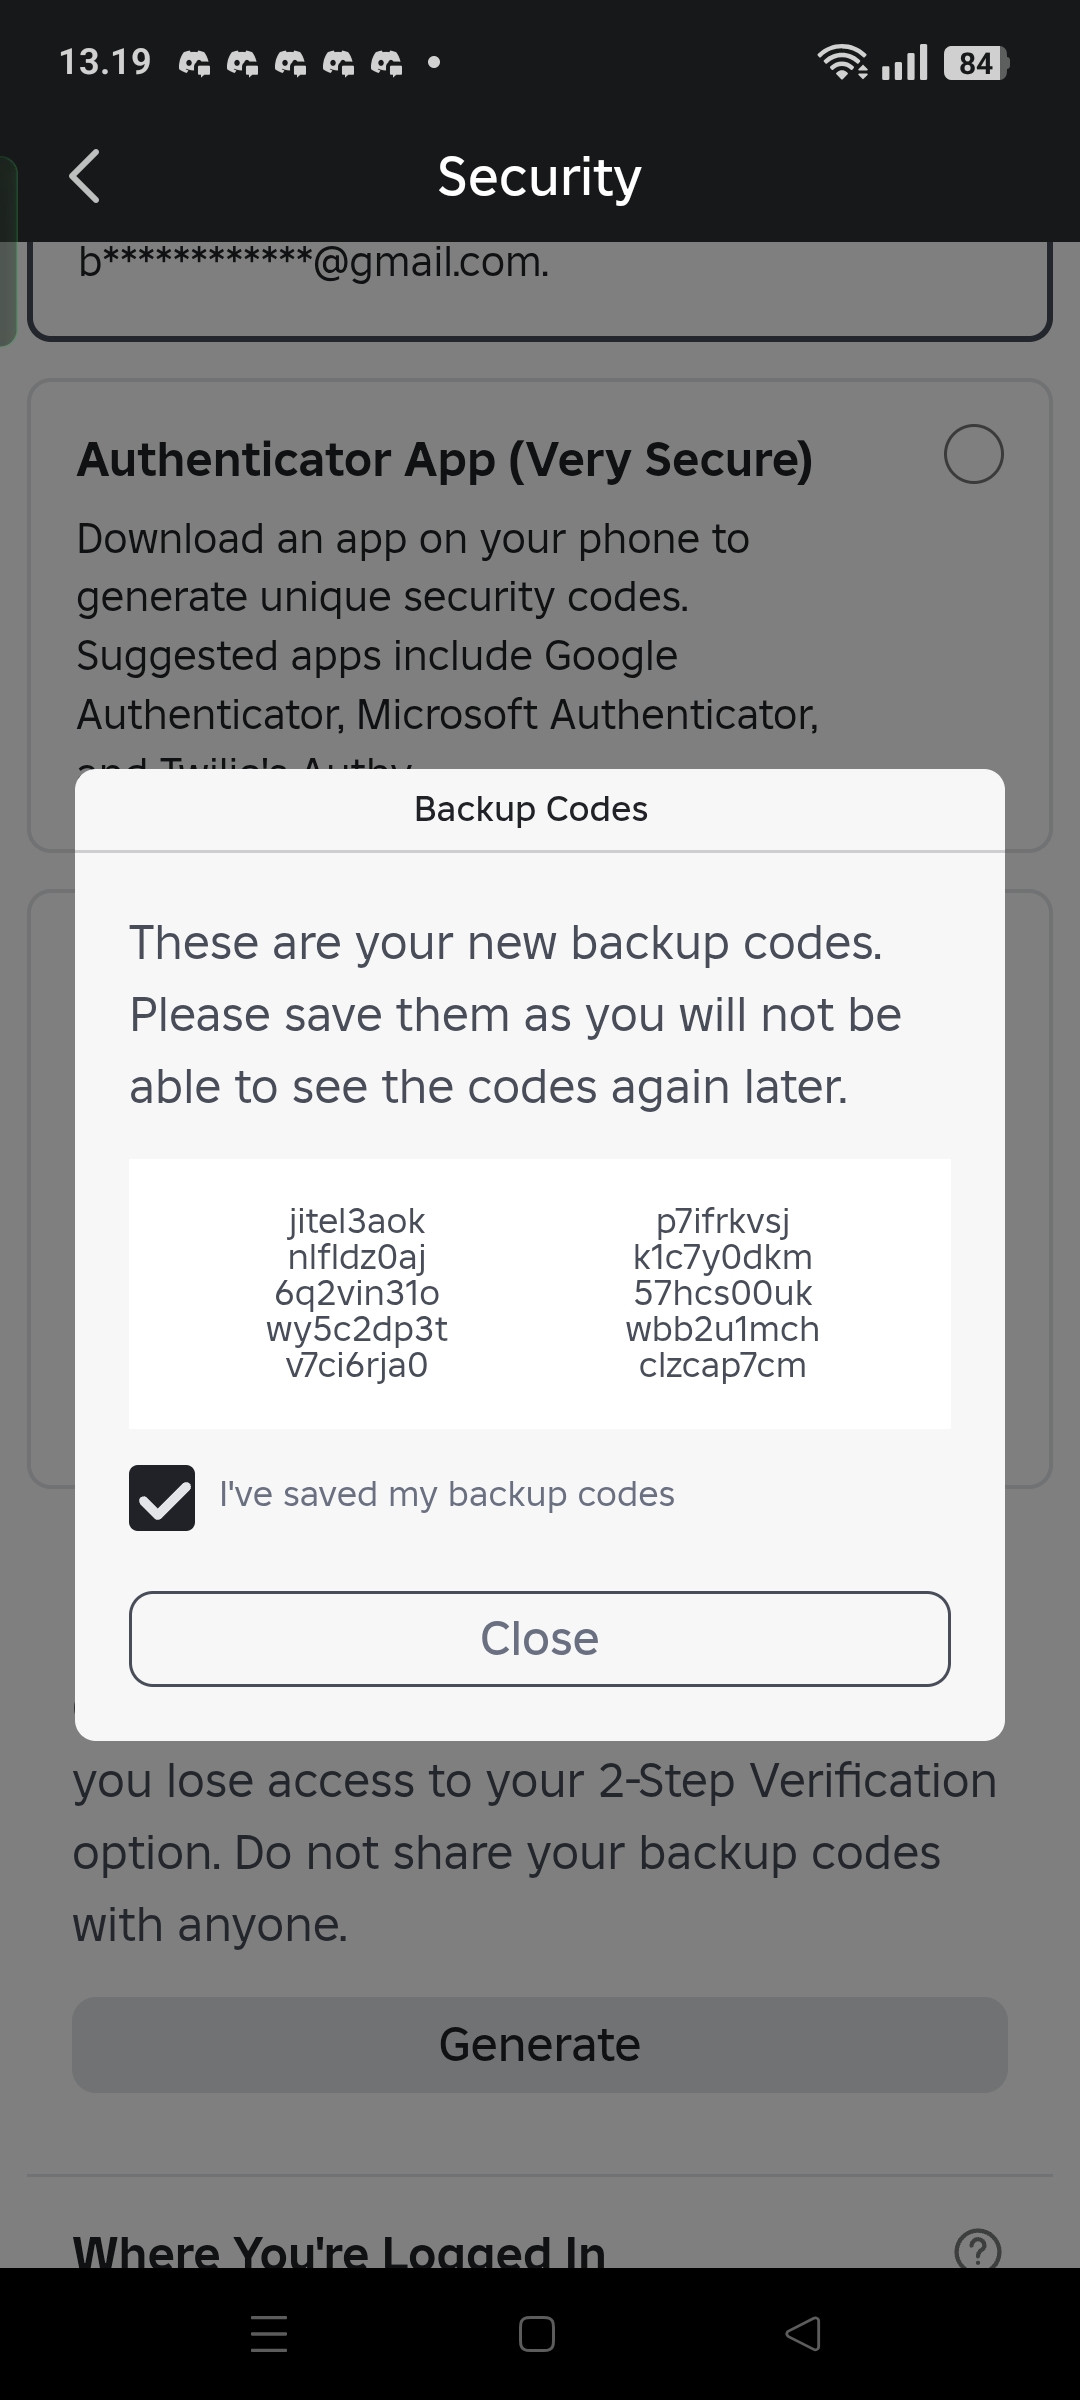Tap the Authenticator App (Very Secure) heading
Screen dimensions: 1080x2400
[x=445, y=459]
